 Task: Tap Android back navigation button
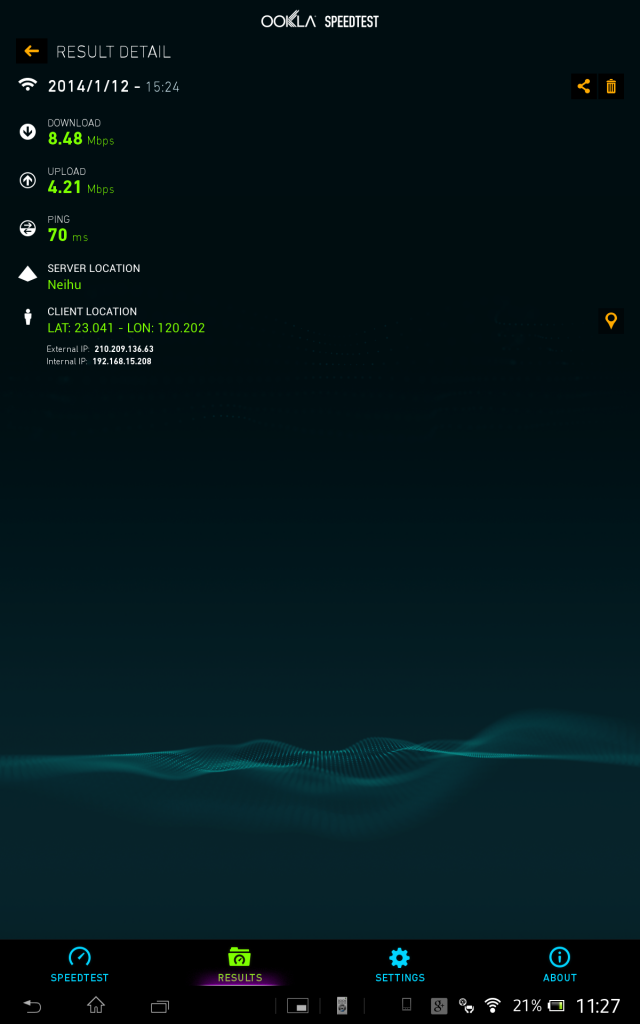point(32,1005)
